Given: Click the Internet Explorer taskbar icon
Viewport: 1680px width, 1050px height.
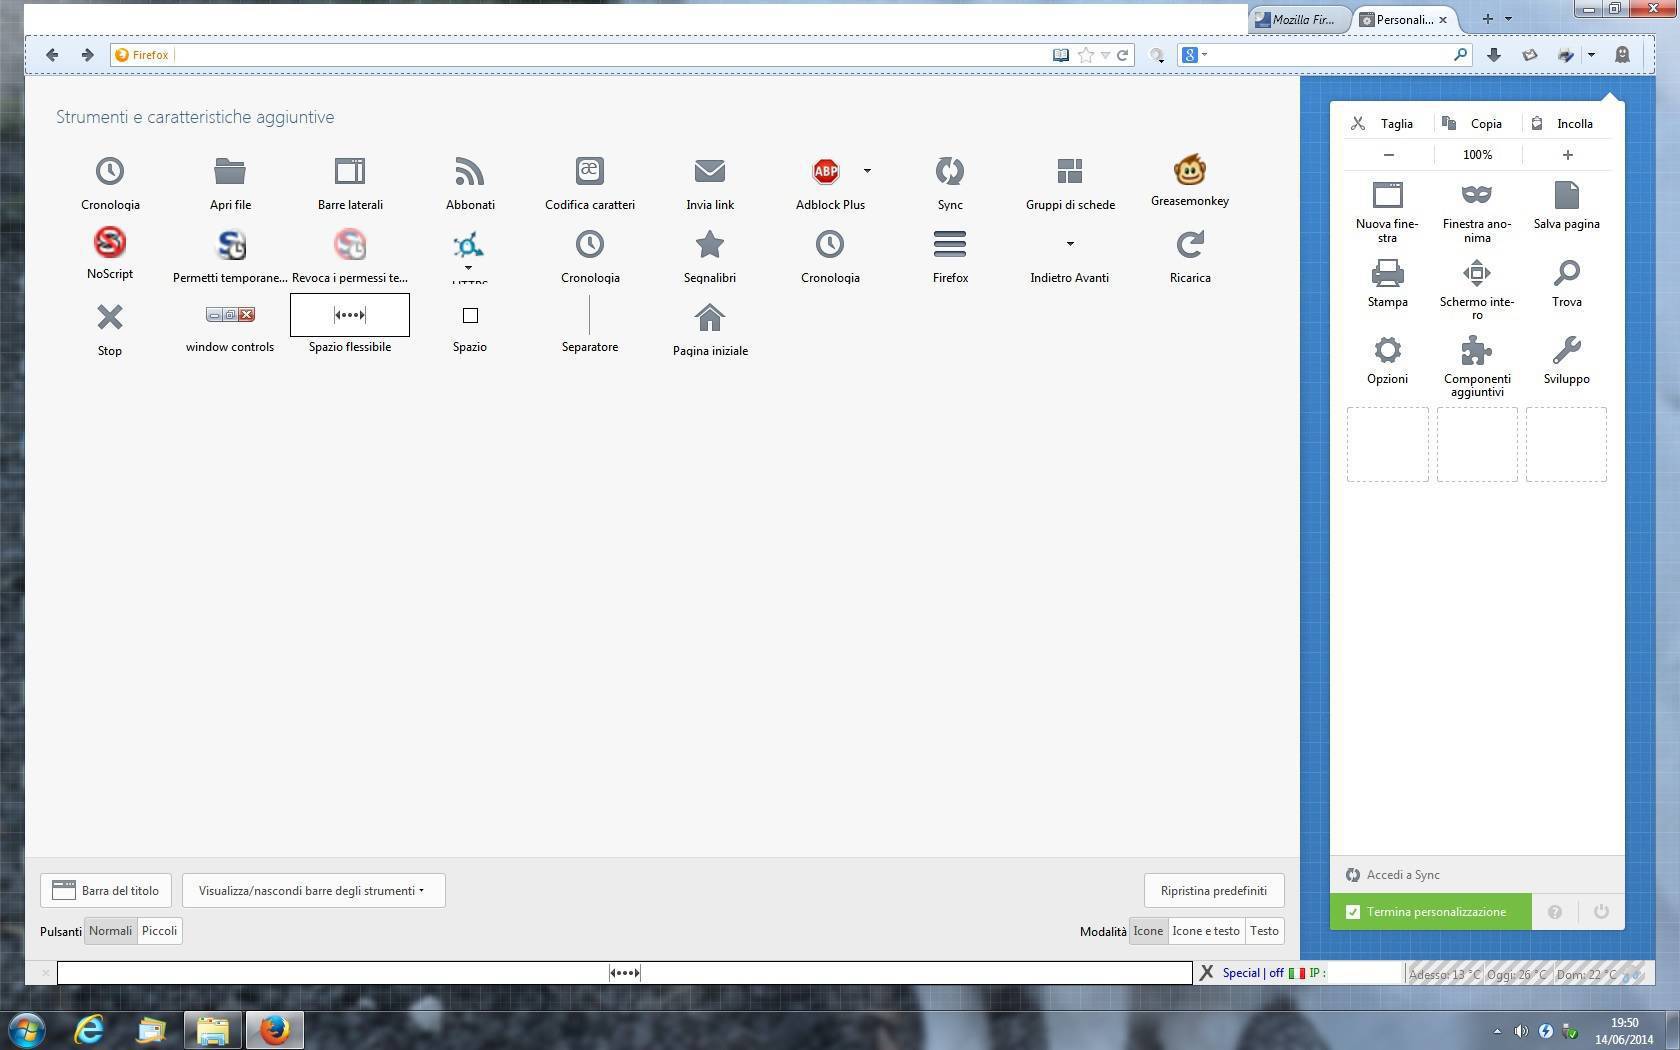Looking at the screenshot, I should 89,1029.
